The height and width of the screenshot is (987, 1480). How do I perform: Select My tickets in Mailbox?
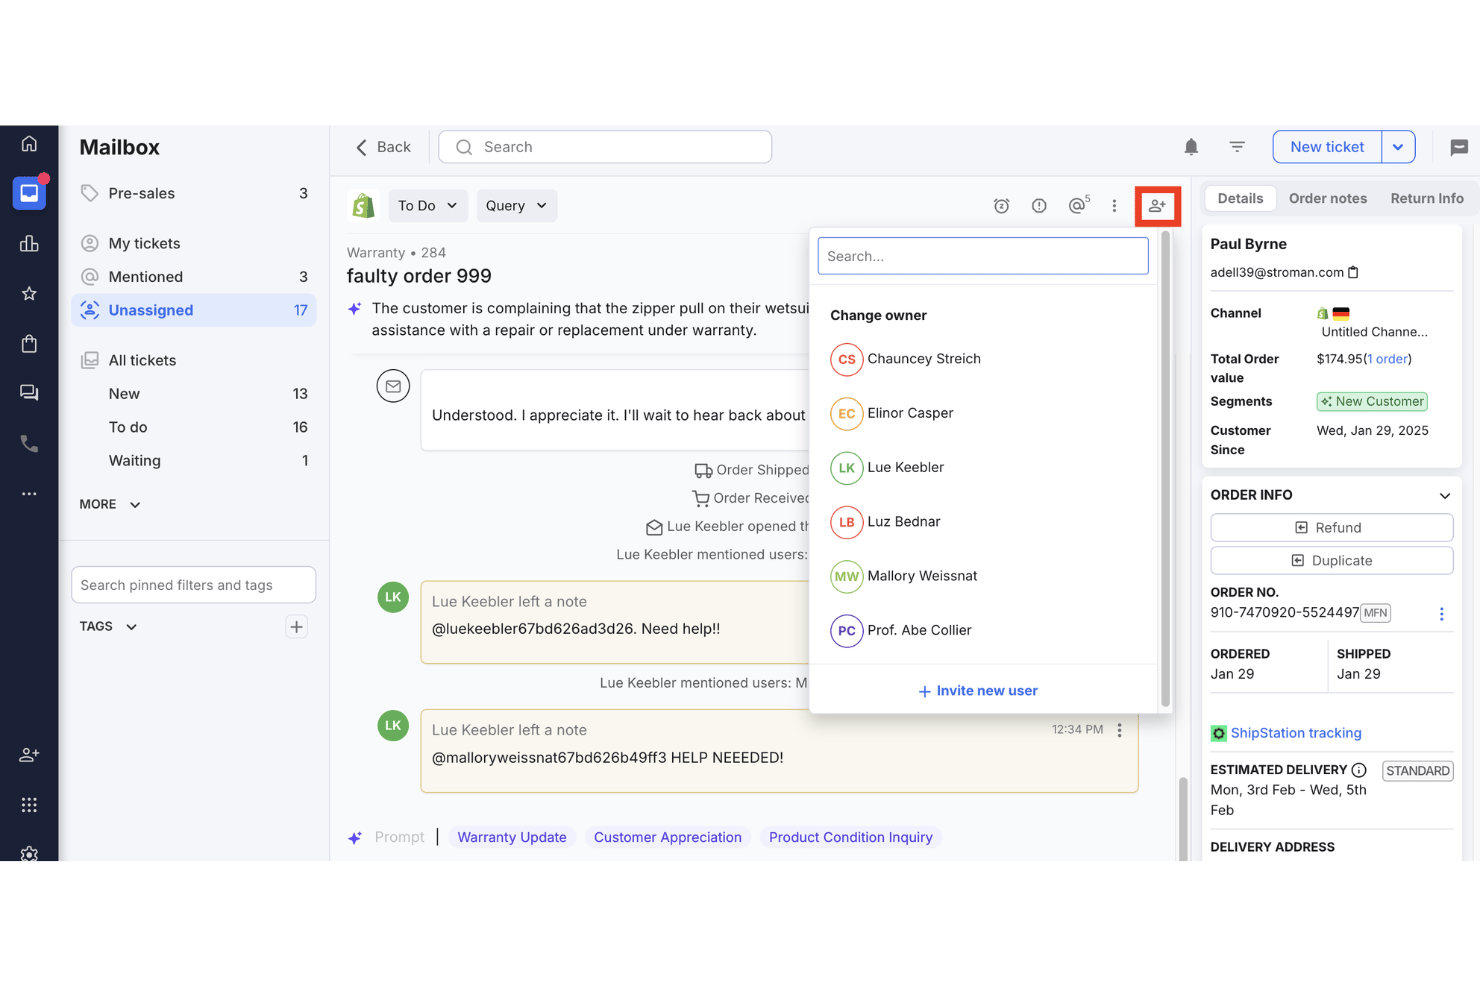[194, 243]
